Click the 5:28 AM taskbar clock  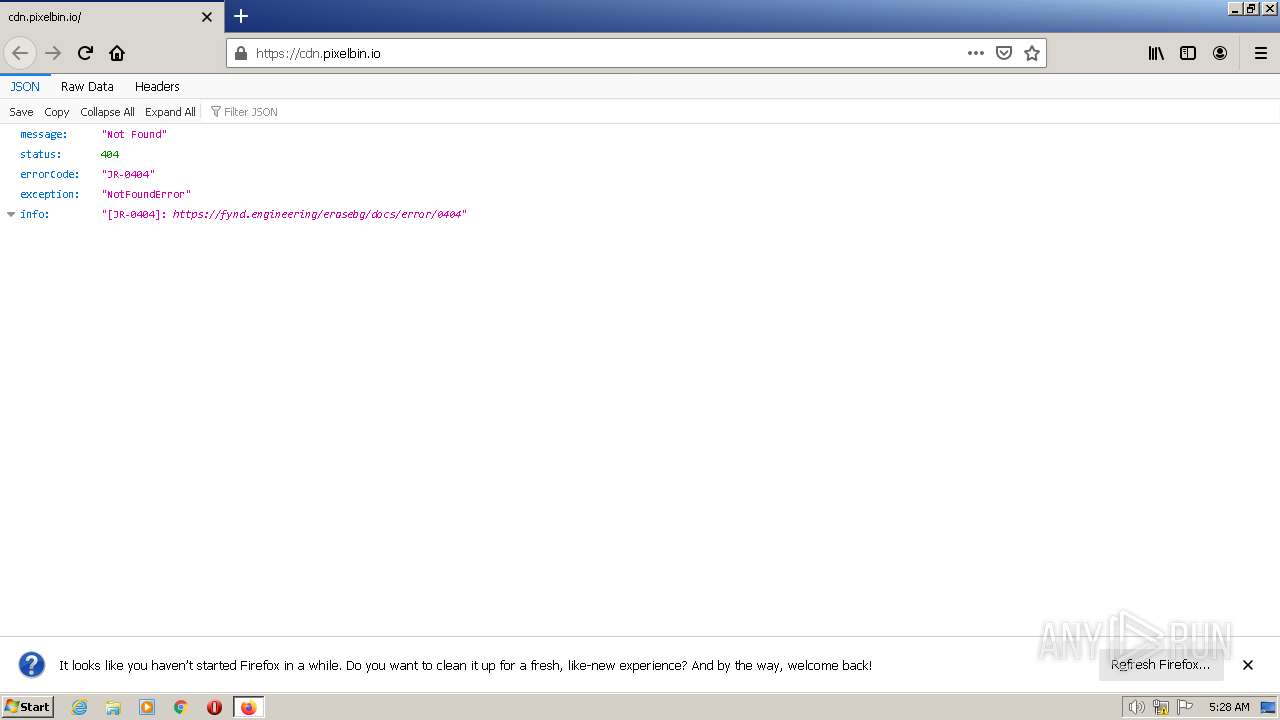(x=1229, y=707)
